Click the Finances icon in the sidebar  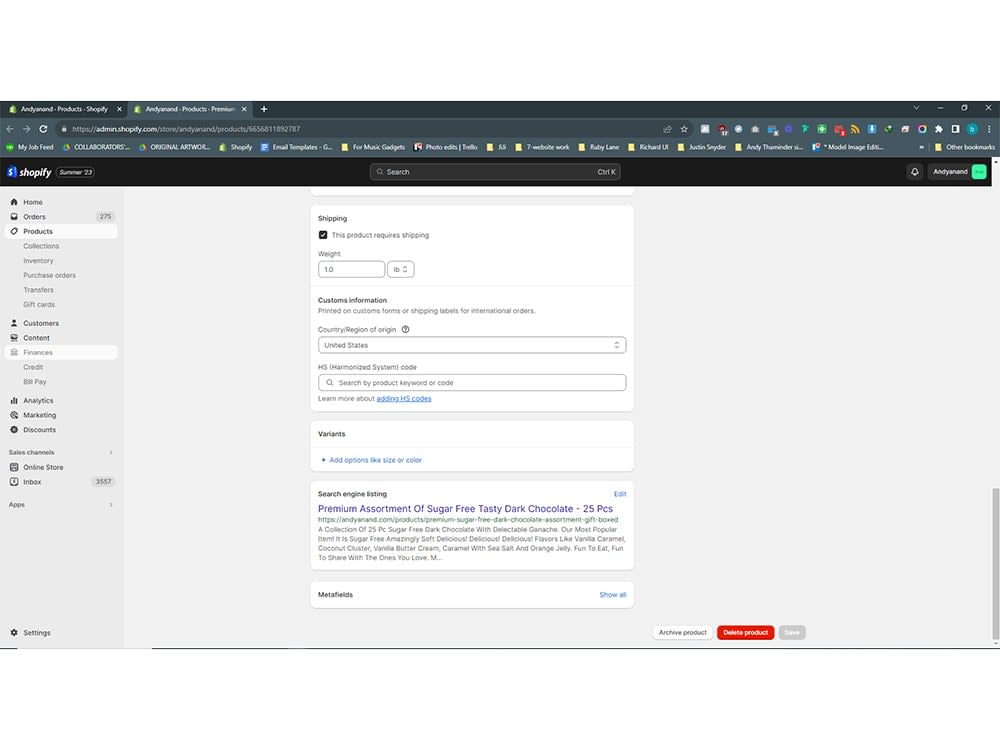point(14,353)
